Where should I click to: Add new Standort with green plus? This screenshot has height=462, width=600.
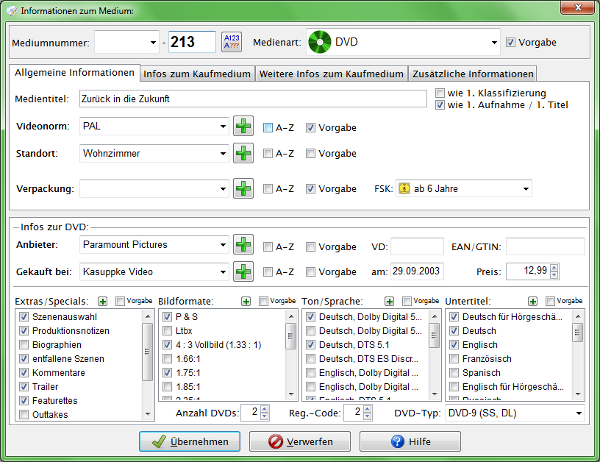[243, 154]
